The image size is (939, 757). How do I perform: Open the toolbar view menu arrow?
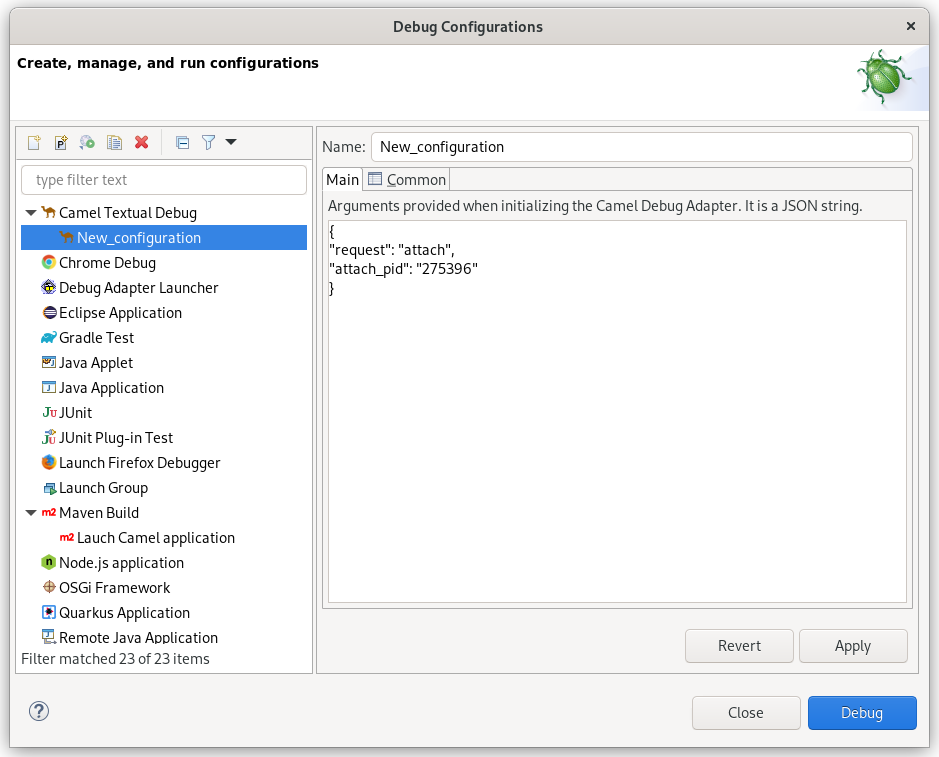(x=231, y=142)
